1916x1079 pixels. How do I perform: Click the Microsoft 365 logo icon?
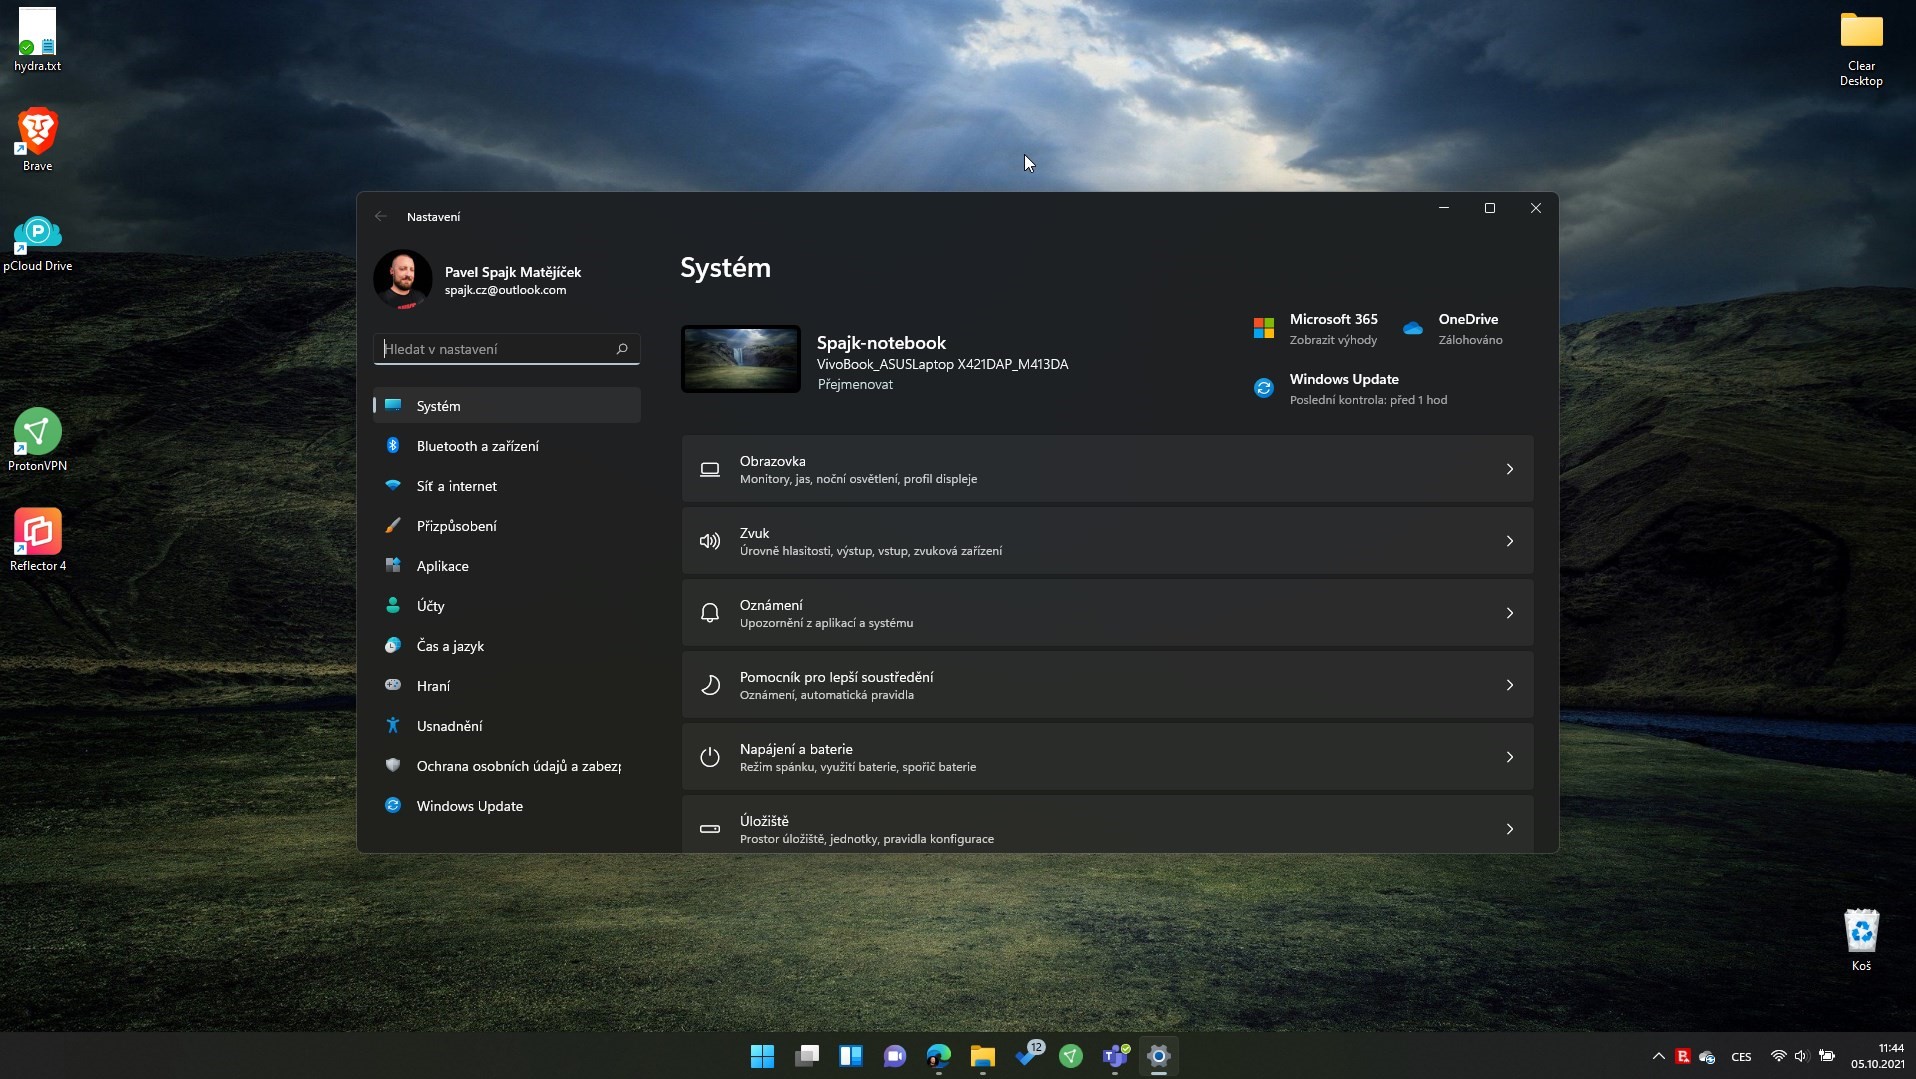(1264, 328)
